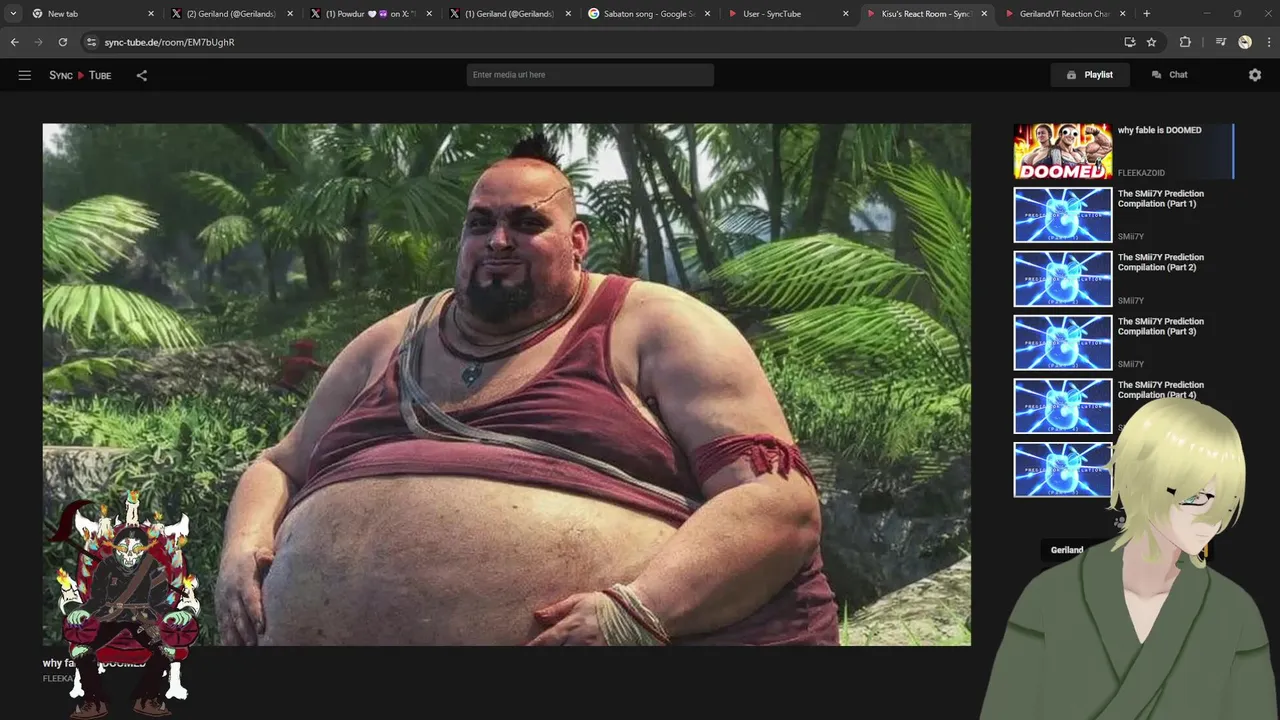
Task: Click the site information icon in address bar
Action: (91, 42)
